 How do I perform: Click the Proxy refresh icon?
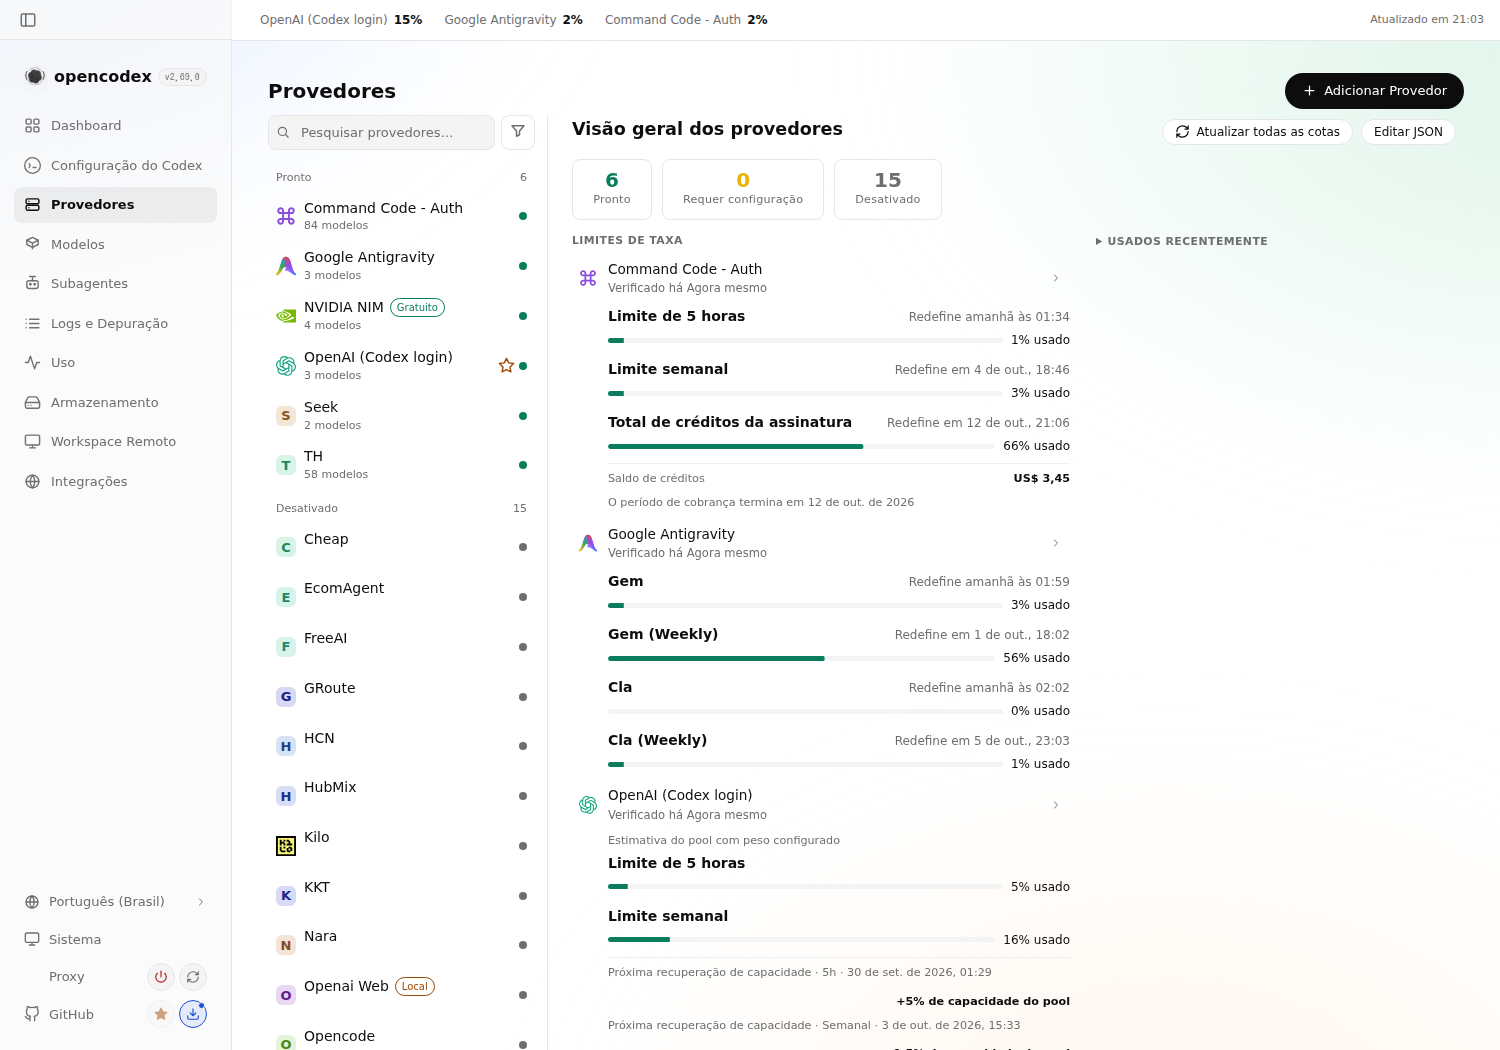click(x=193, y=977)
